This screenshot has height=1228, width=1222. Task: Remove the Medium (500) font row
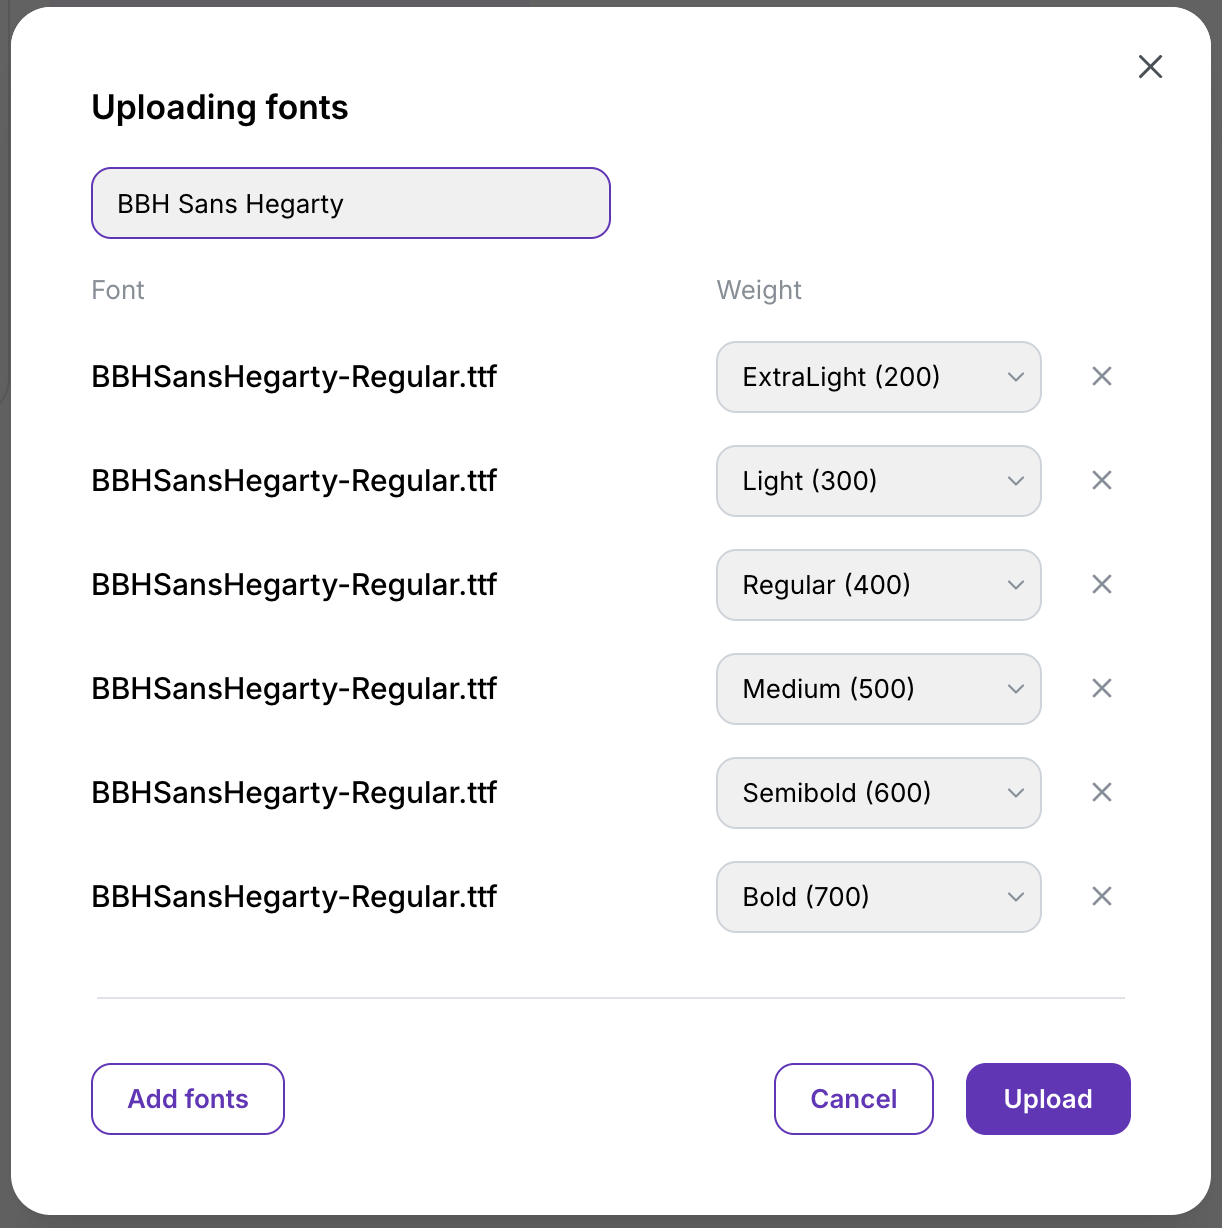pos(1101,689)
